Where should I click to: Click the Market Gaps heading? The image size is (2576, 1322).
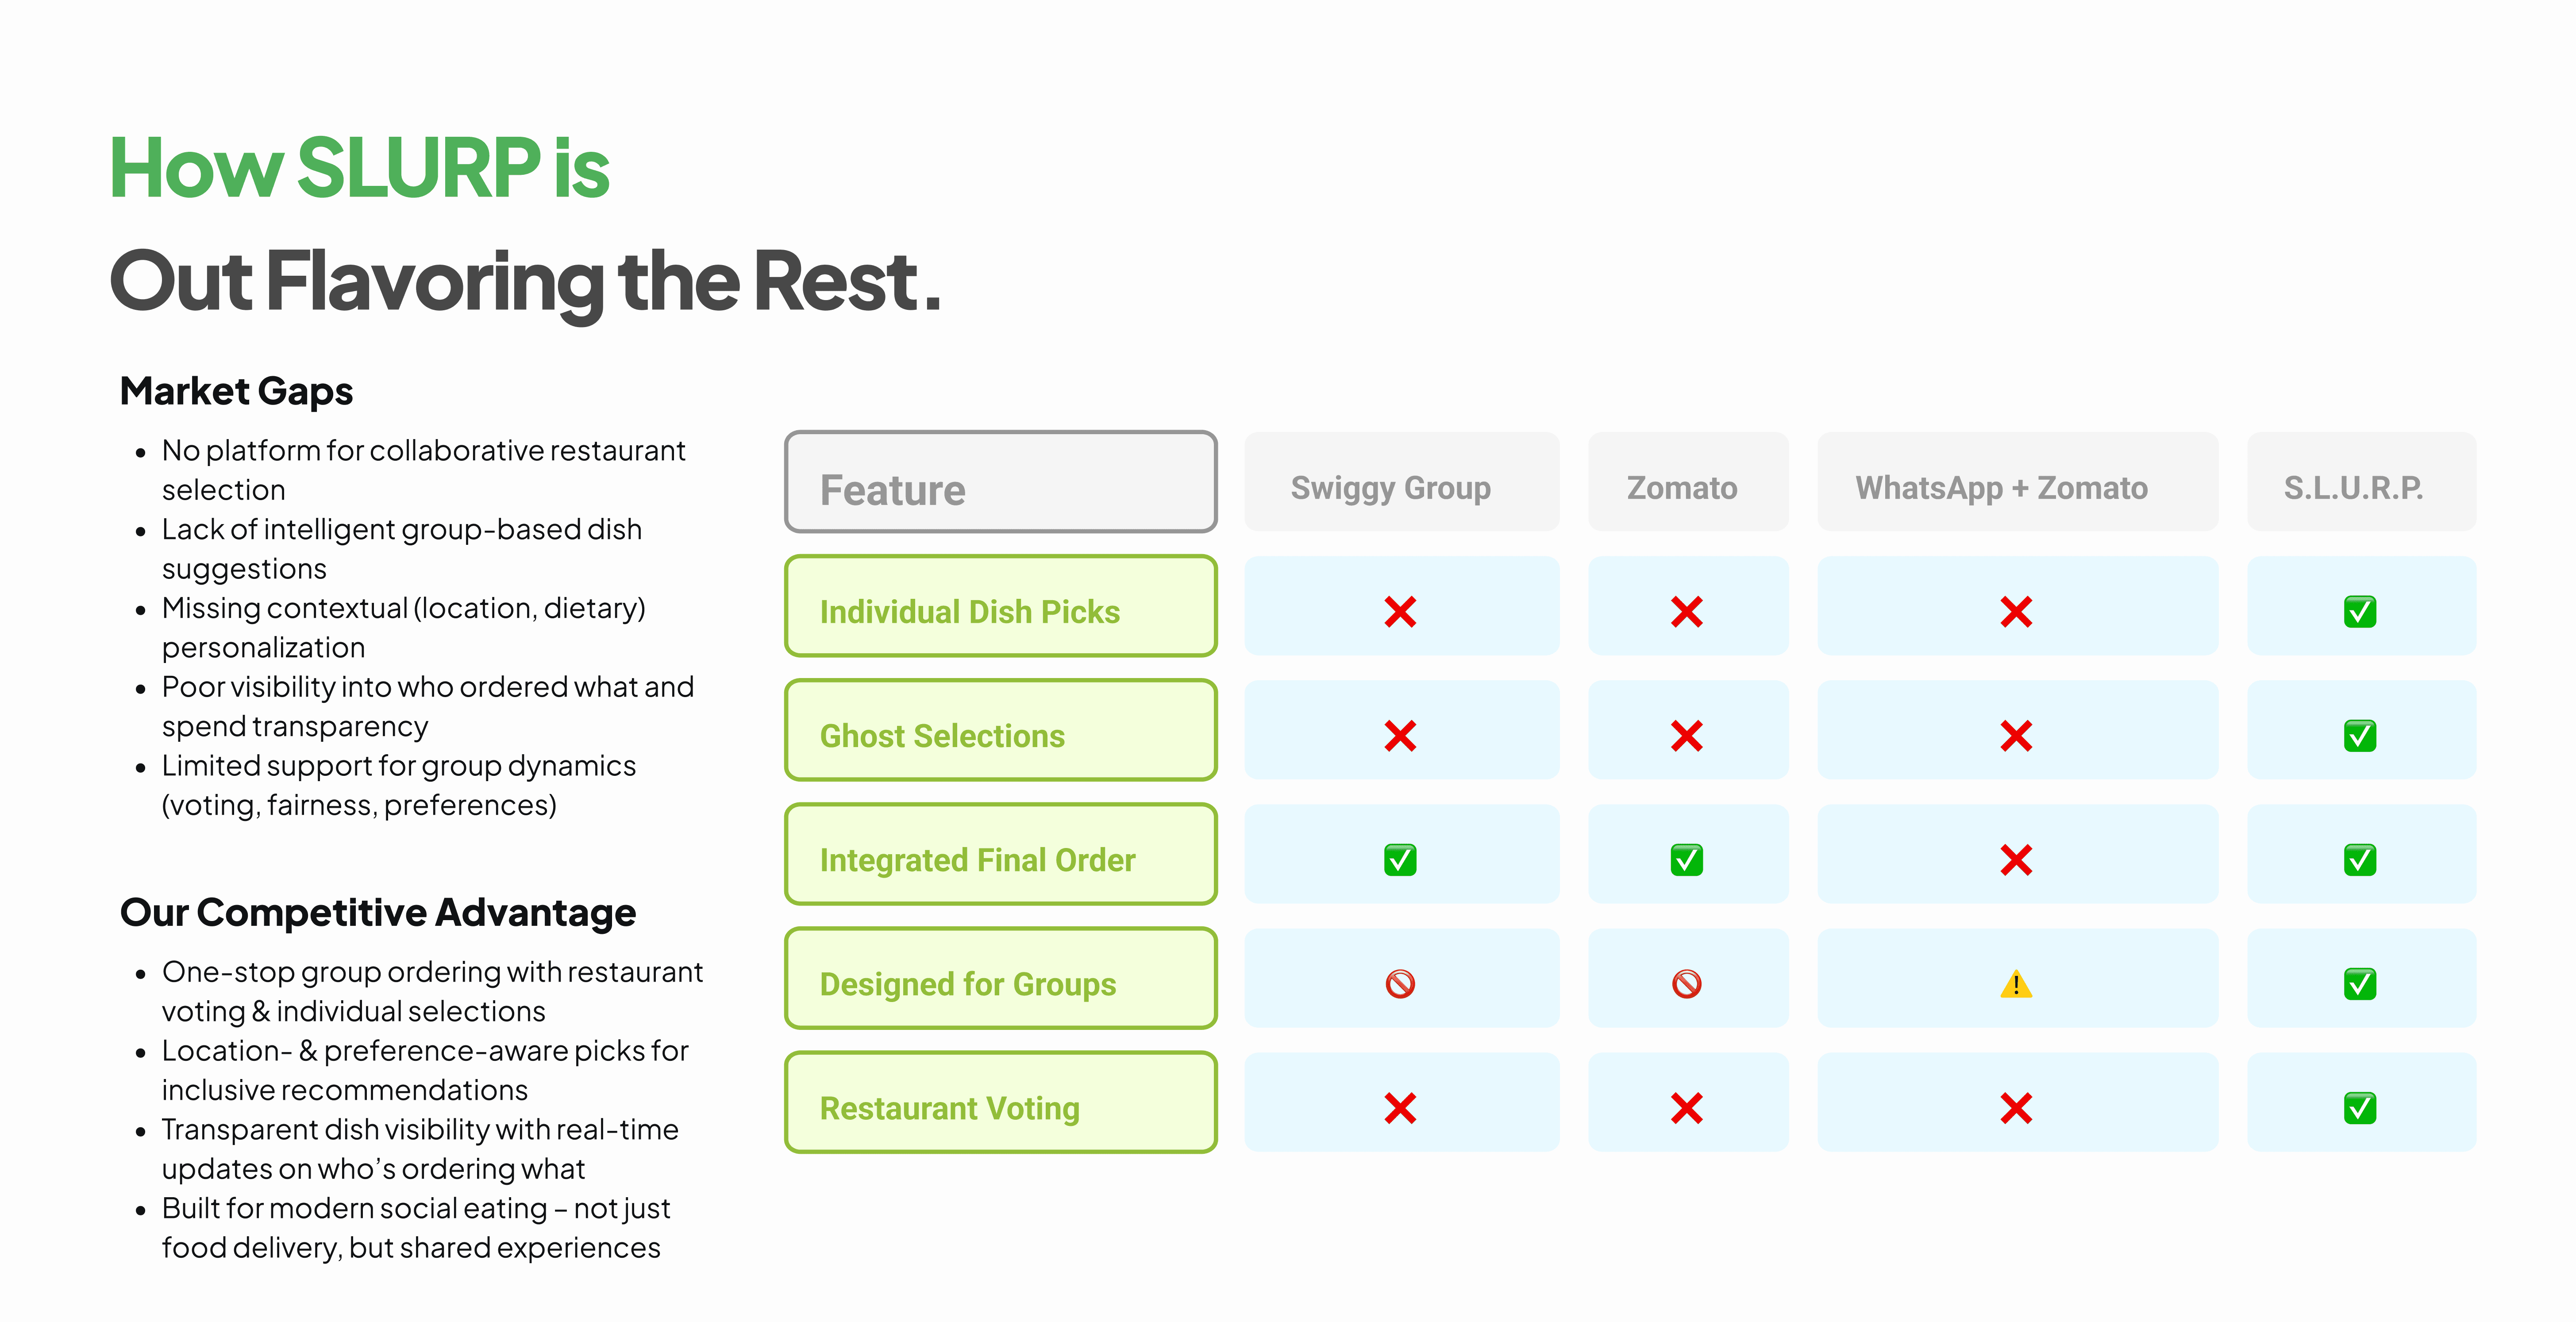(x=236, y=391)
